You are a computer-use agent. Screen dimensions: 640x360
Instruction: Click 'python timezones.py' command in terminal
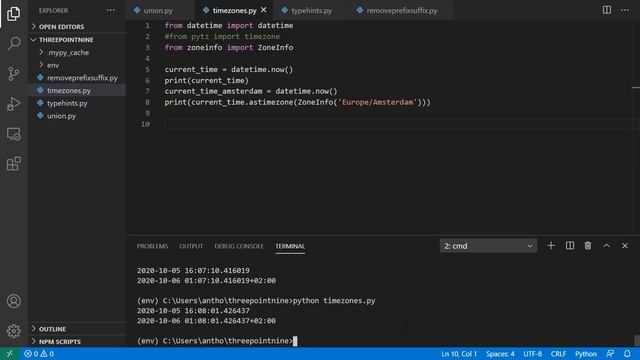334,301
